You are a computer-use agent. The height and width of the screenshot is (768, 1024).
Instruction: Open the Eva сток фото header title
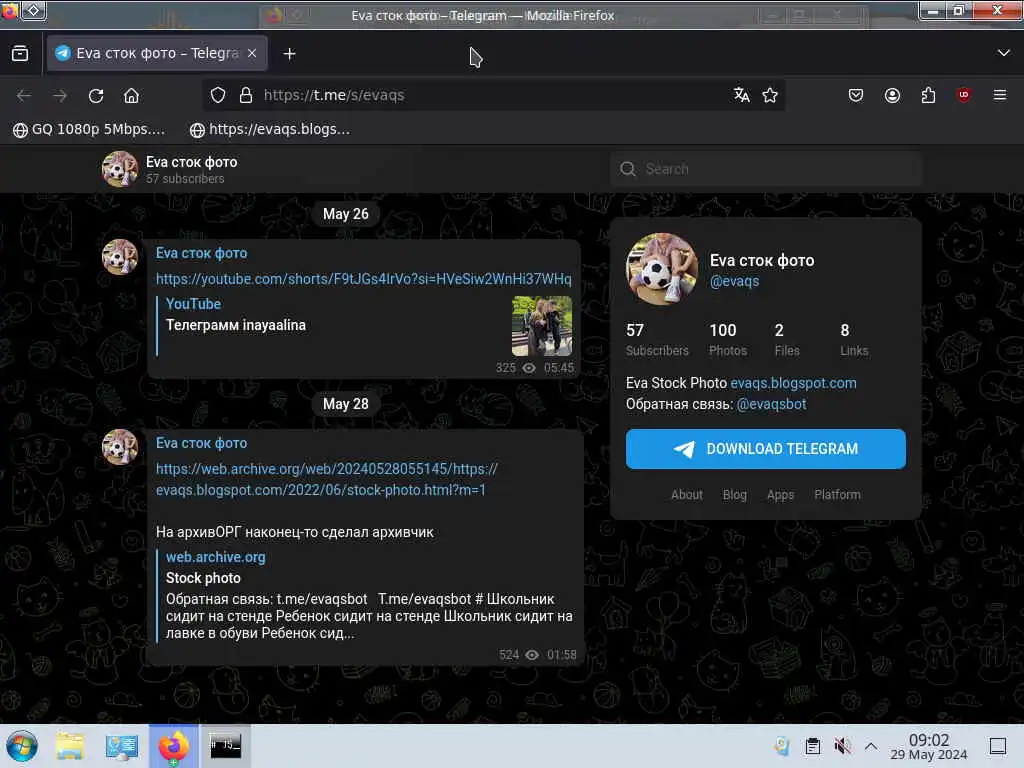[191, 162]
